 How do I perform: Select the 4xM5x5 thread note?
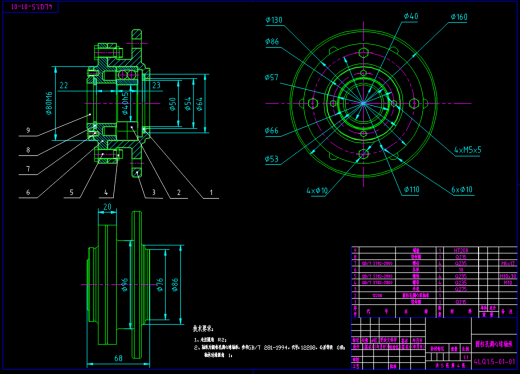(468, 150)
